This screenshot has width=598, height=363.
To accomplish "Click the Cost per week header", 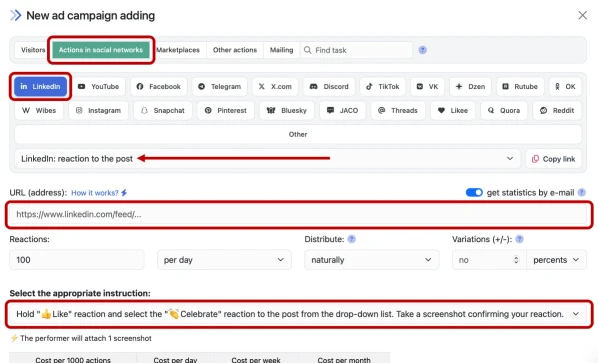I will tap(256, 360).
